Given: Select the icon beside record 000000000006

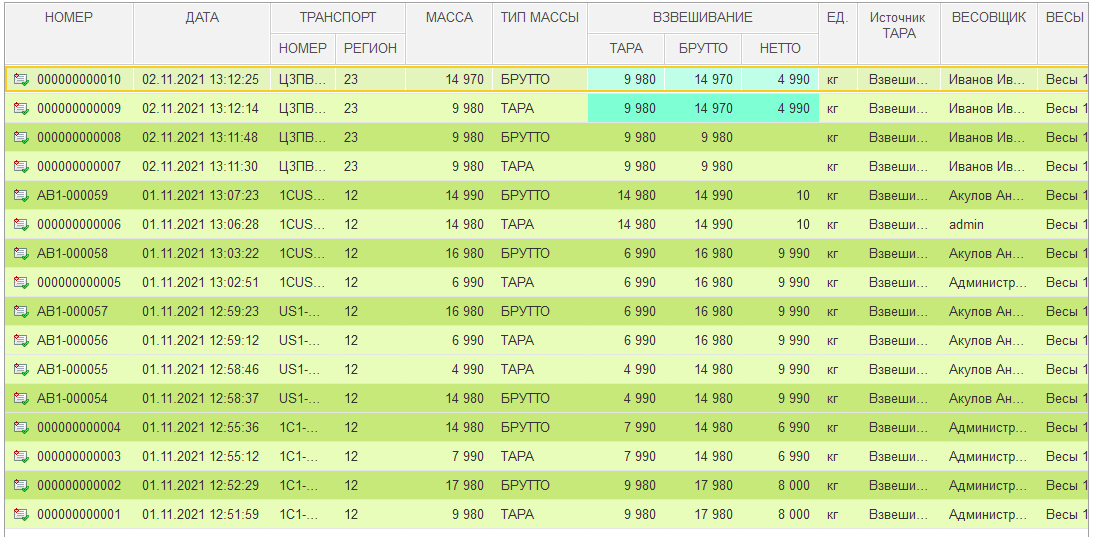Looking at the screenshot, I should click(x=21, y=225).
